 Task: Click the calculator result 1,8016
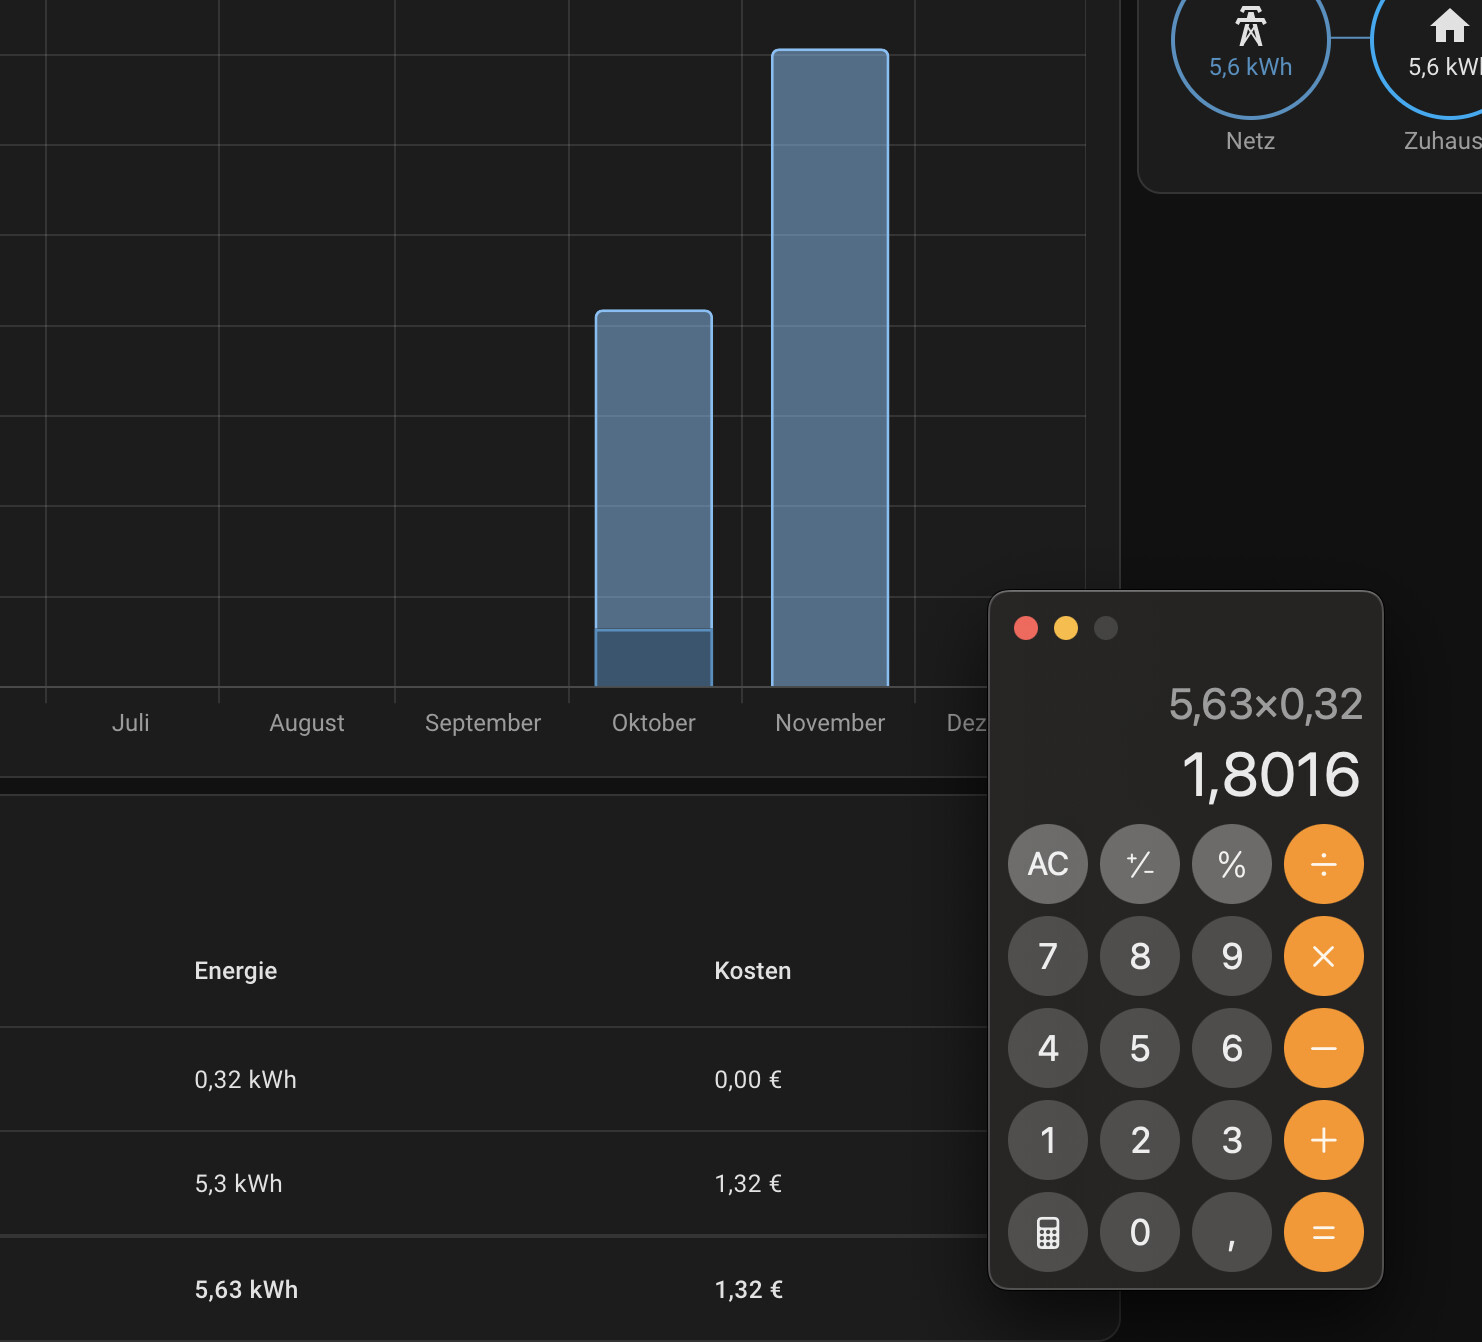click(x=1270, y=775)
